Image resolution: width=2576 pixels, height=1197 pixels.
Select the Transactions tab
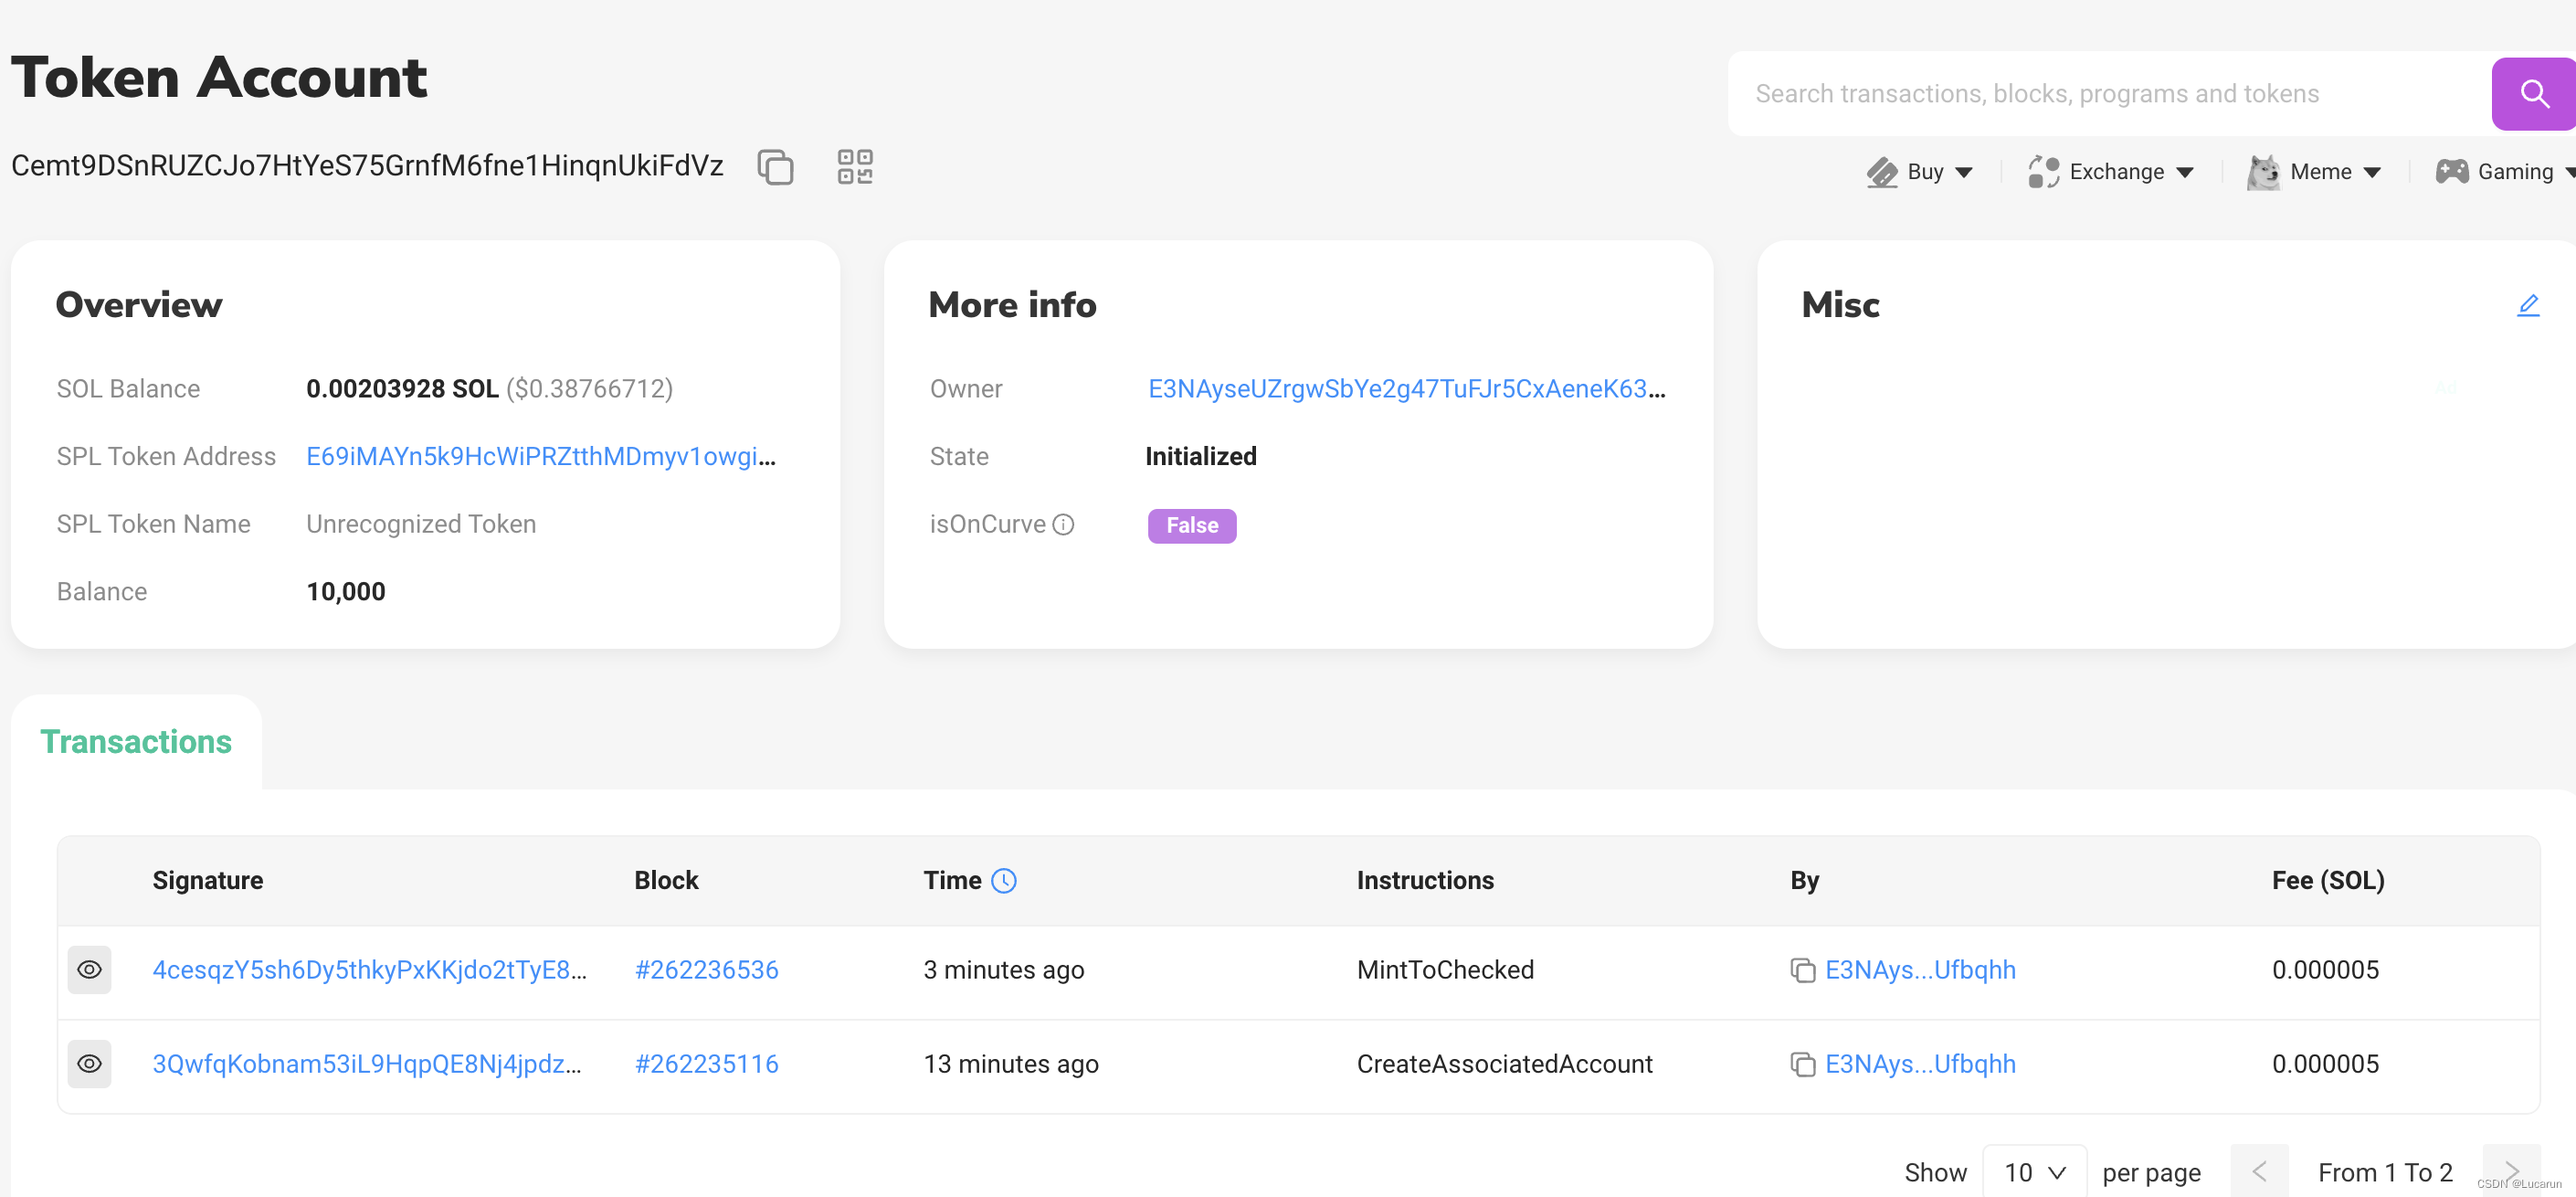click(136, 742)
